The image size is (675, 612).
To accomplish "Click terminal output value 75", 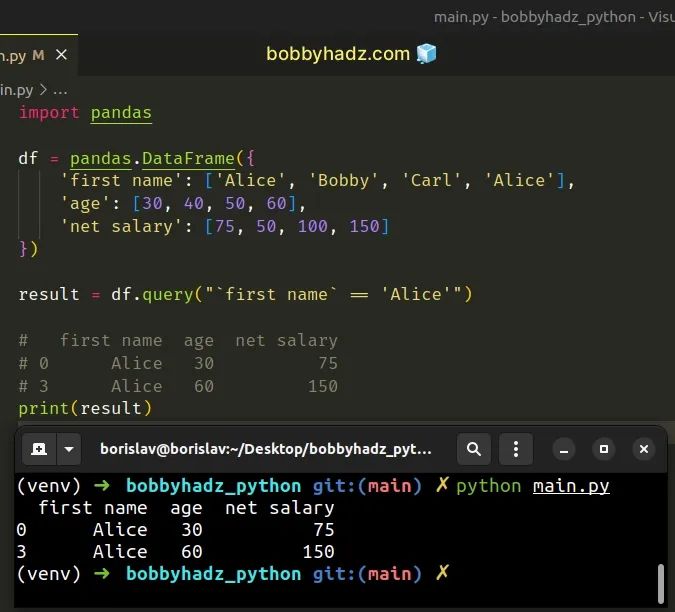I will (324, 530).
